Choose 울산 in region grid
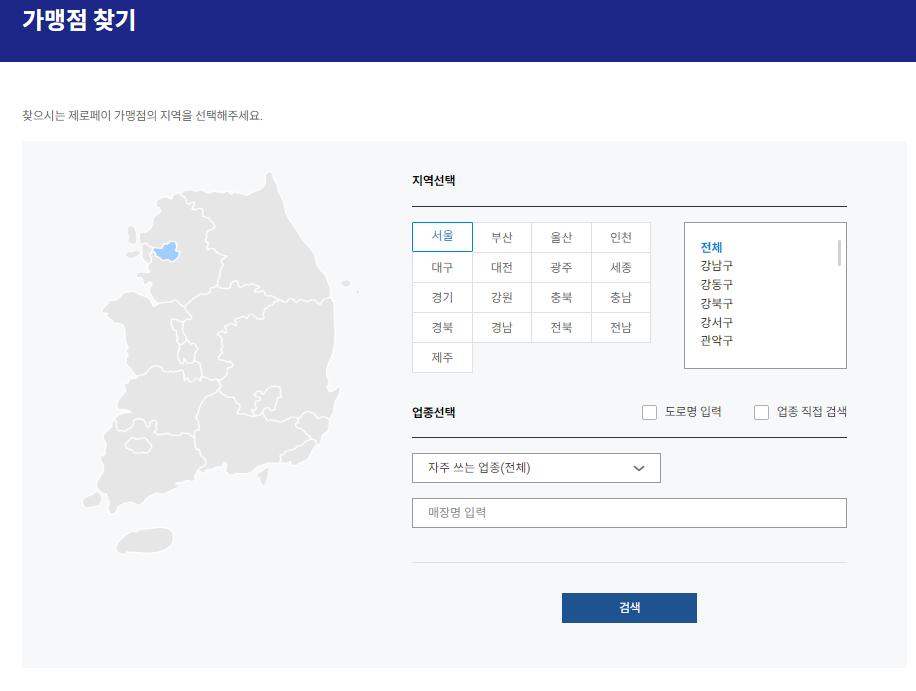 tap(561, 237)
